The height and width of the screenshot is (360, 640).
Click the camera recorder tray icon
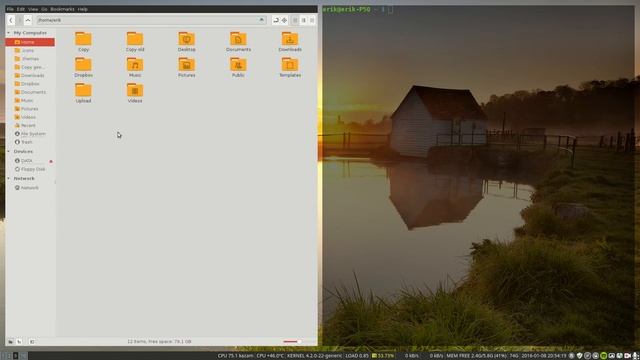(627, 356)
